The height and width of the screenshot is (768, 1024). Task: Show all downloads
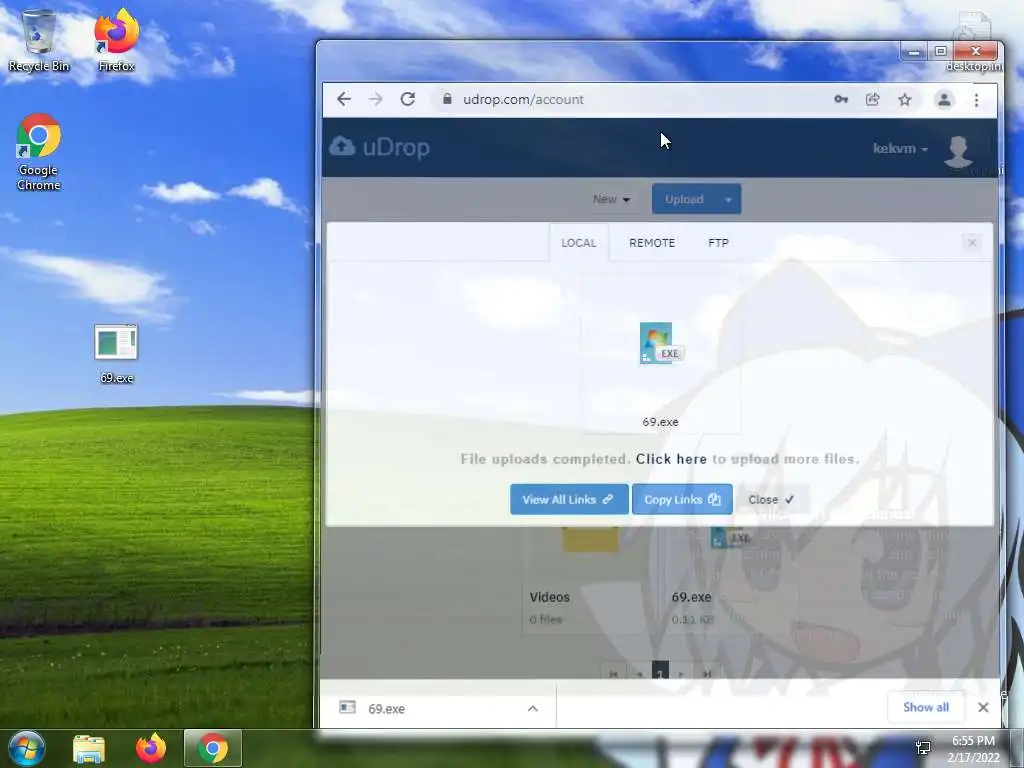pos(925,707)
